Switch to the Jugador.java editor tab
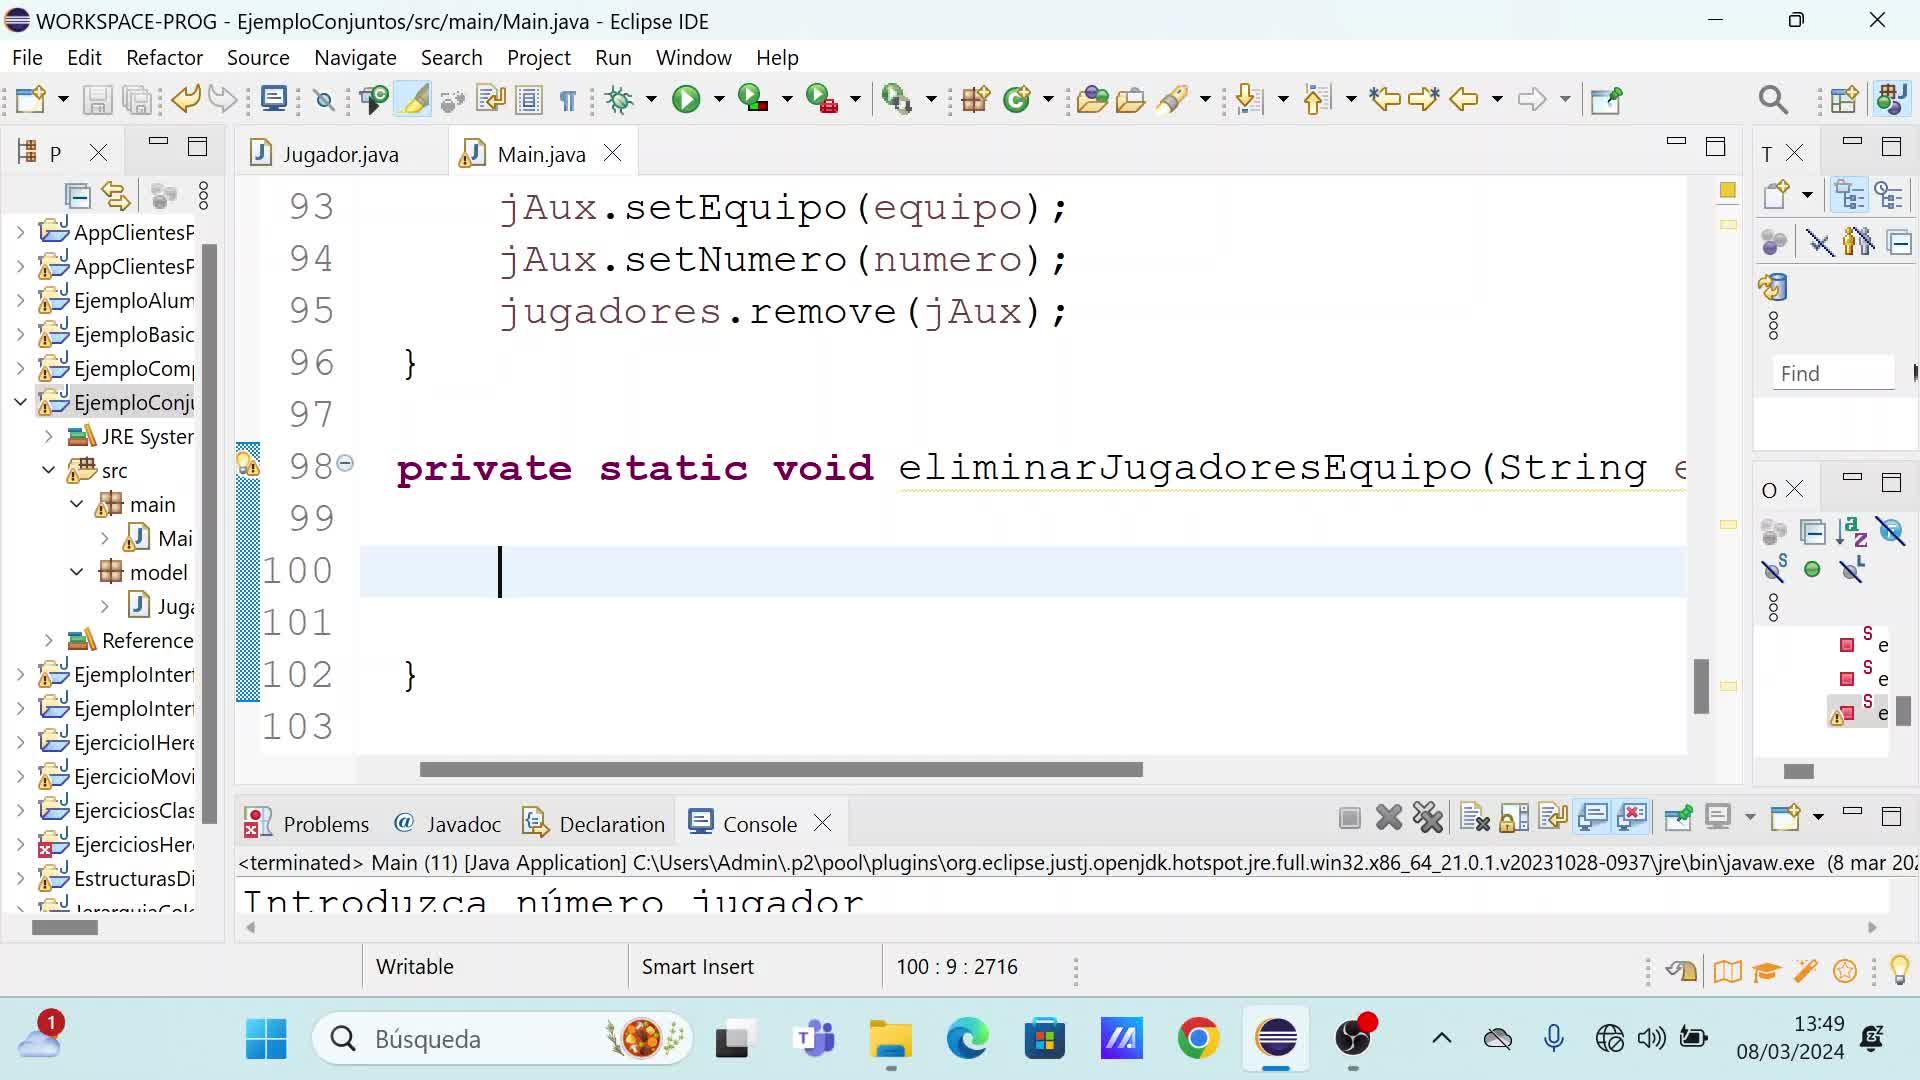Viewport: 1920px width, 1080px height. 340,154
